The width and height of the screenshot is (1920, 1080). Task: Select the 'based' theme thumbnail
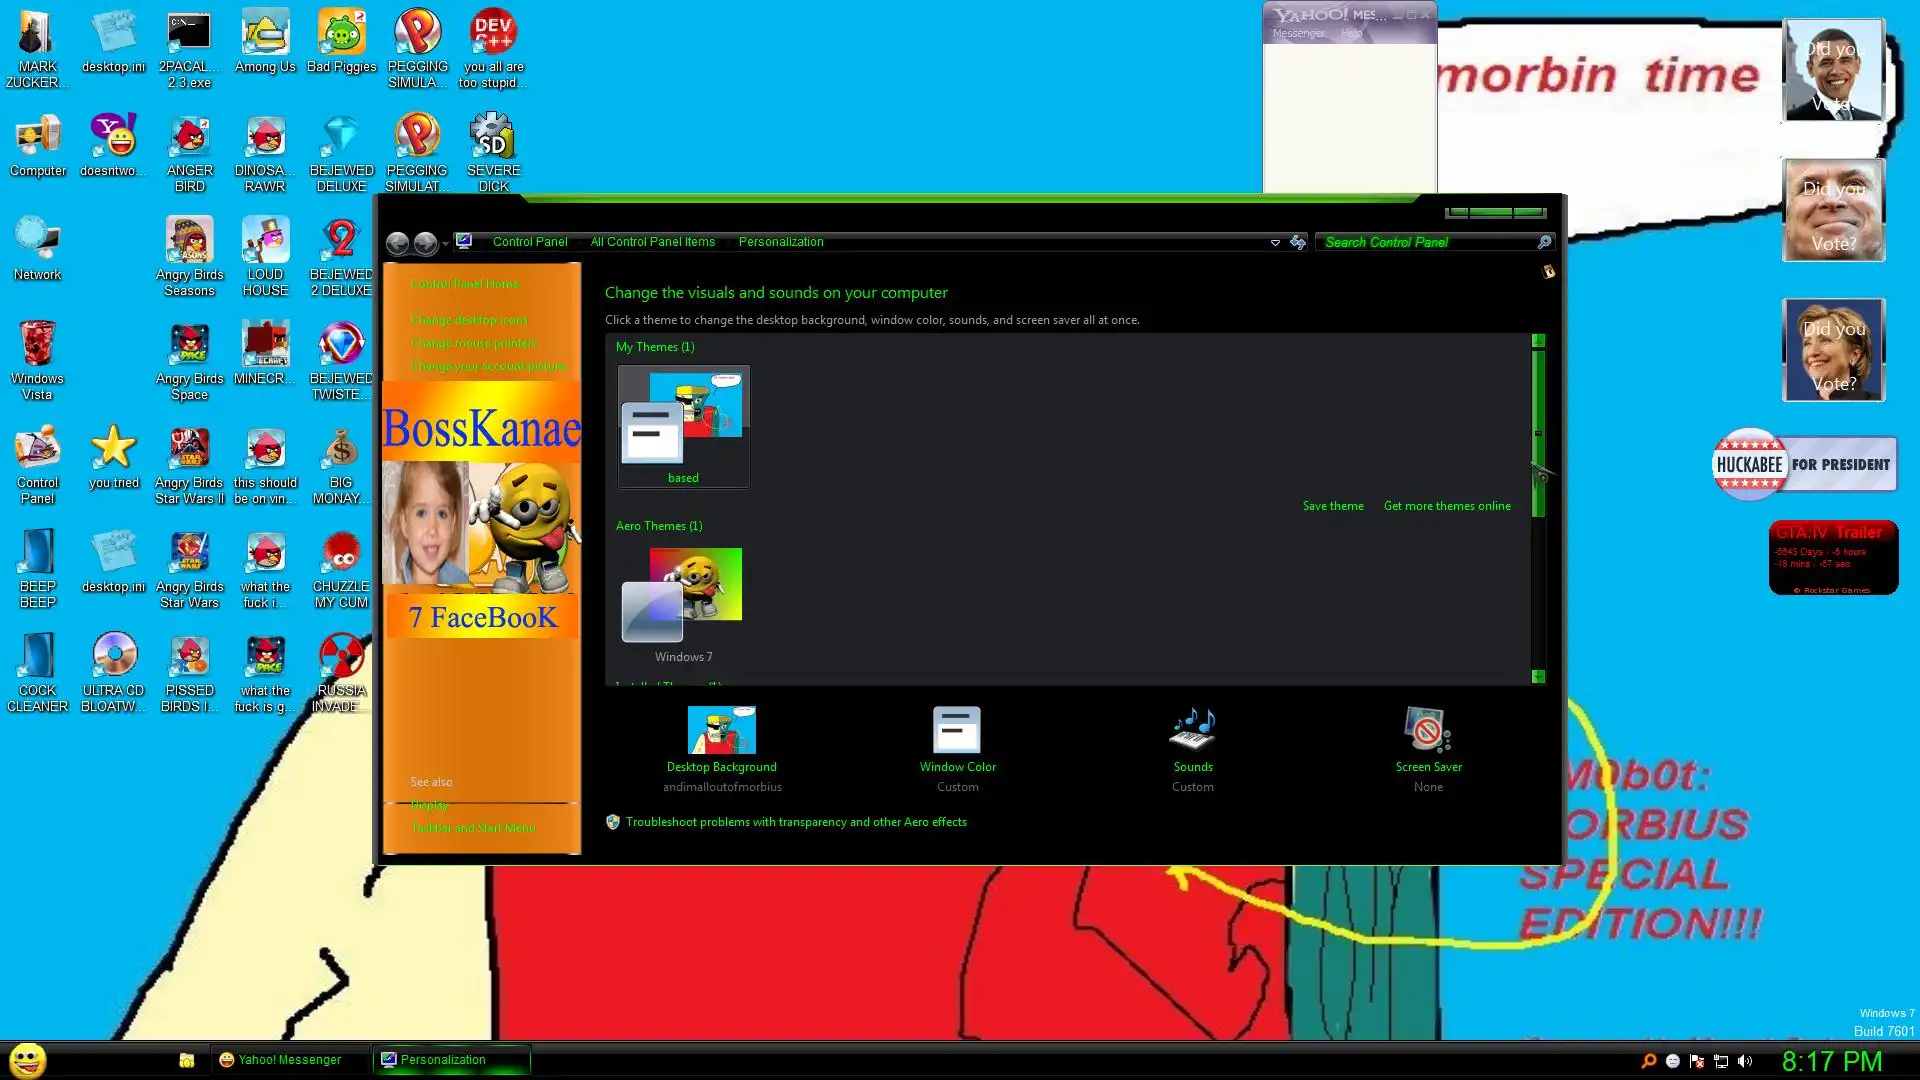pos(683,425)
